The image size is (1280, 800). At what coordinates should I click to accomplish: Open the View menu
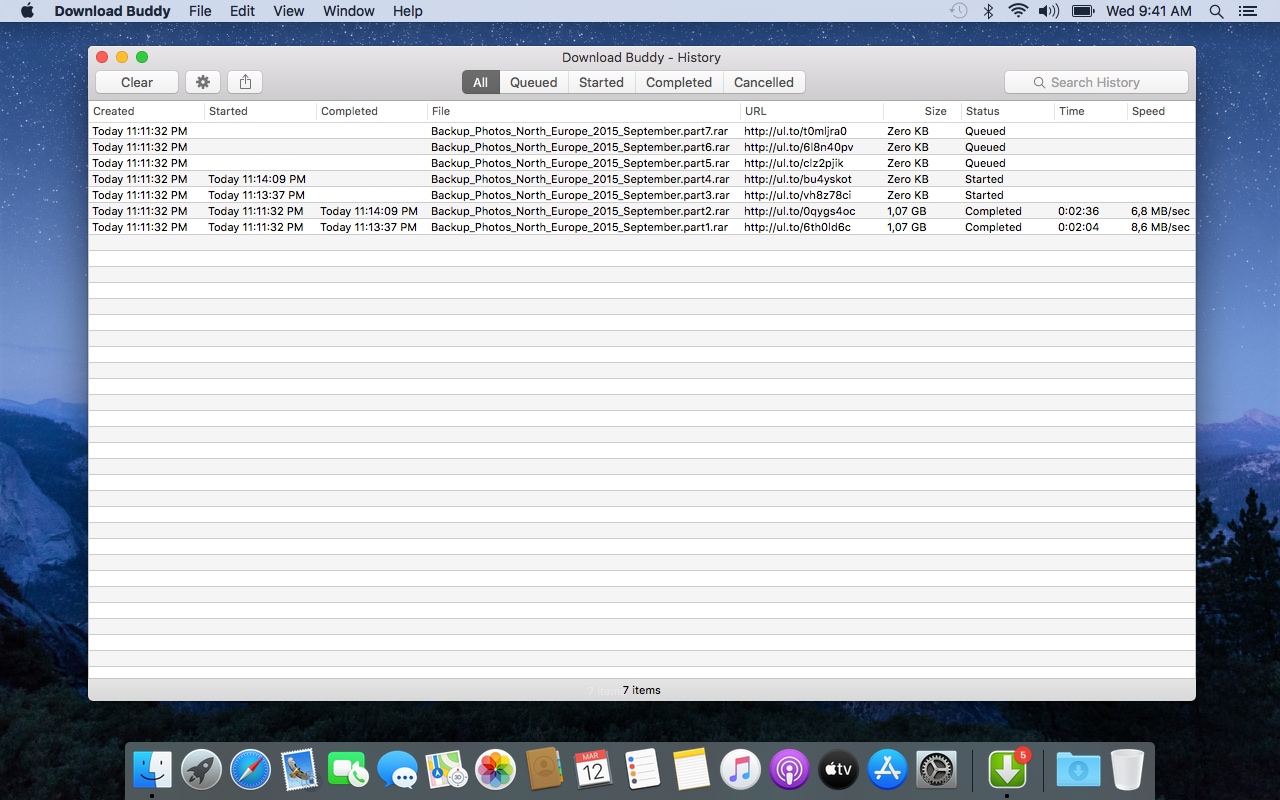[289, 11]
